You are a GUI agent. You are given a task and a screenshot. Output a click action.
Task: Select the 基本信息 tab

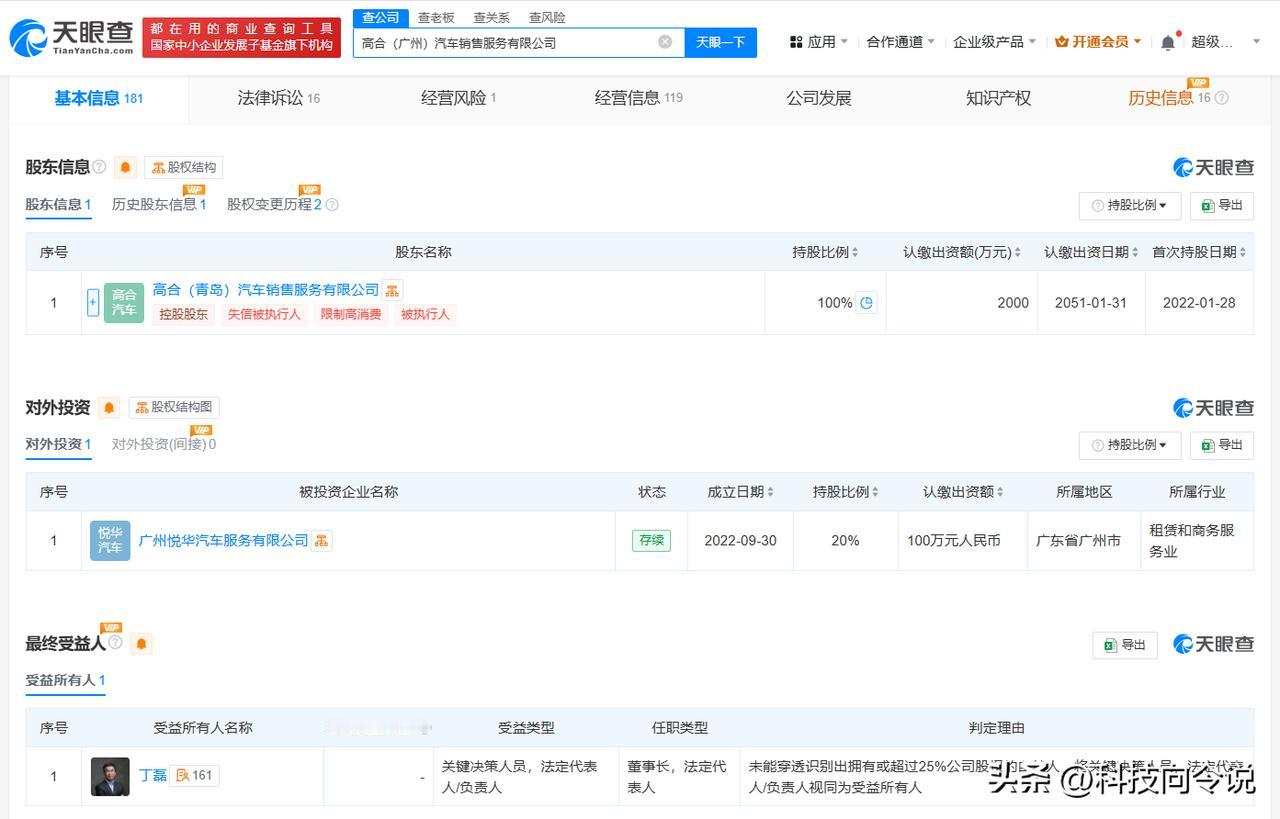pyautogui.click(x=99, y=98)
